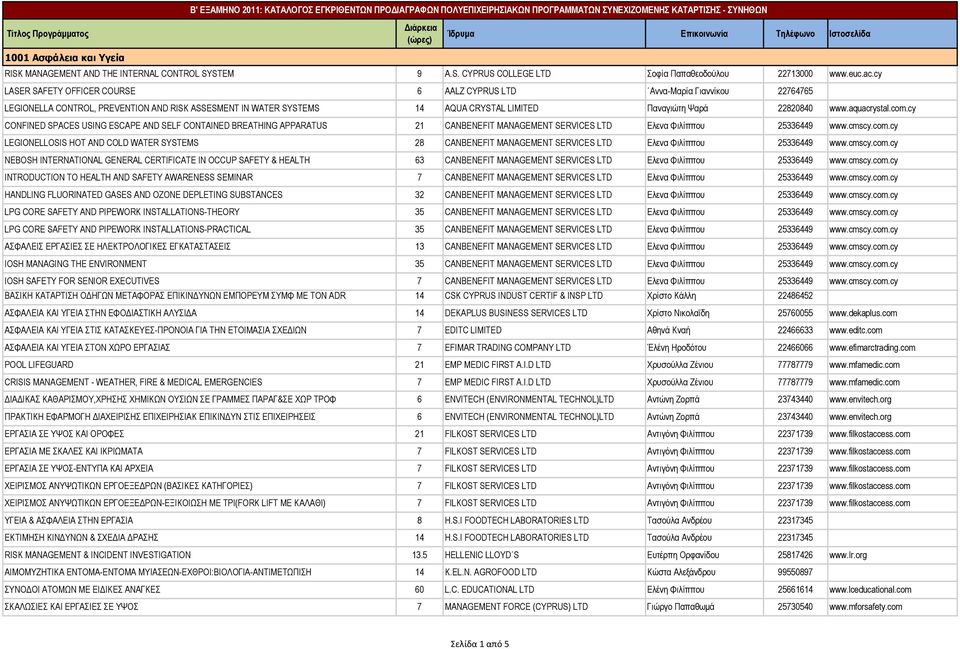Click the duration value 63
This screenshot has width=960, height=649.
tap(419, 160)
